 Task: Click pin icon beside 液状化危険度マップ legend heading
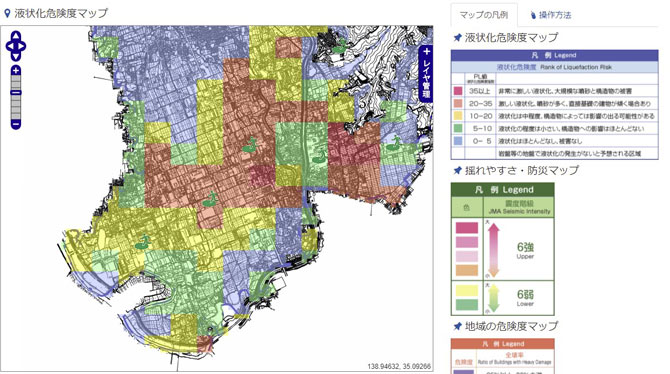(457, 38)
